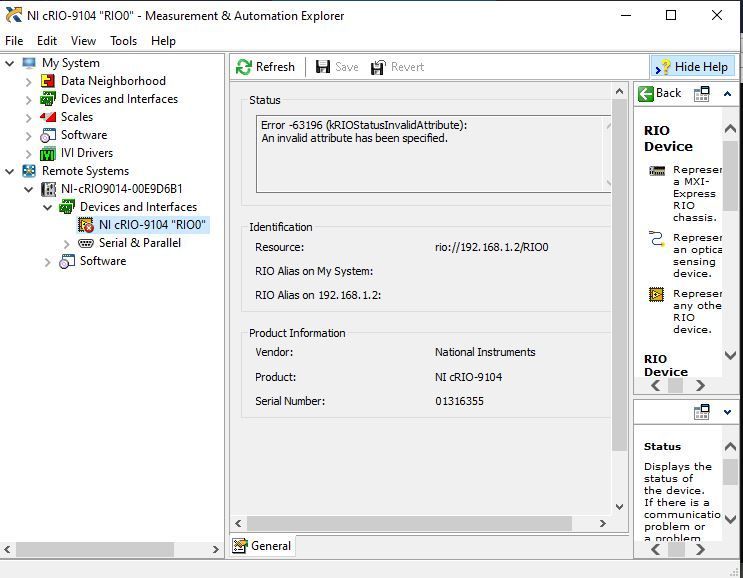The height and width of the screenshot is (578, 743).
Task: Click the MXI-Express RIO chassis icon
Action: click(x=657, y=171)
